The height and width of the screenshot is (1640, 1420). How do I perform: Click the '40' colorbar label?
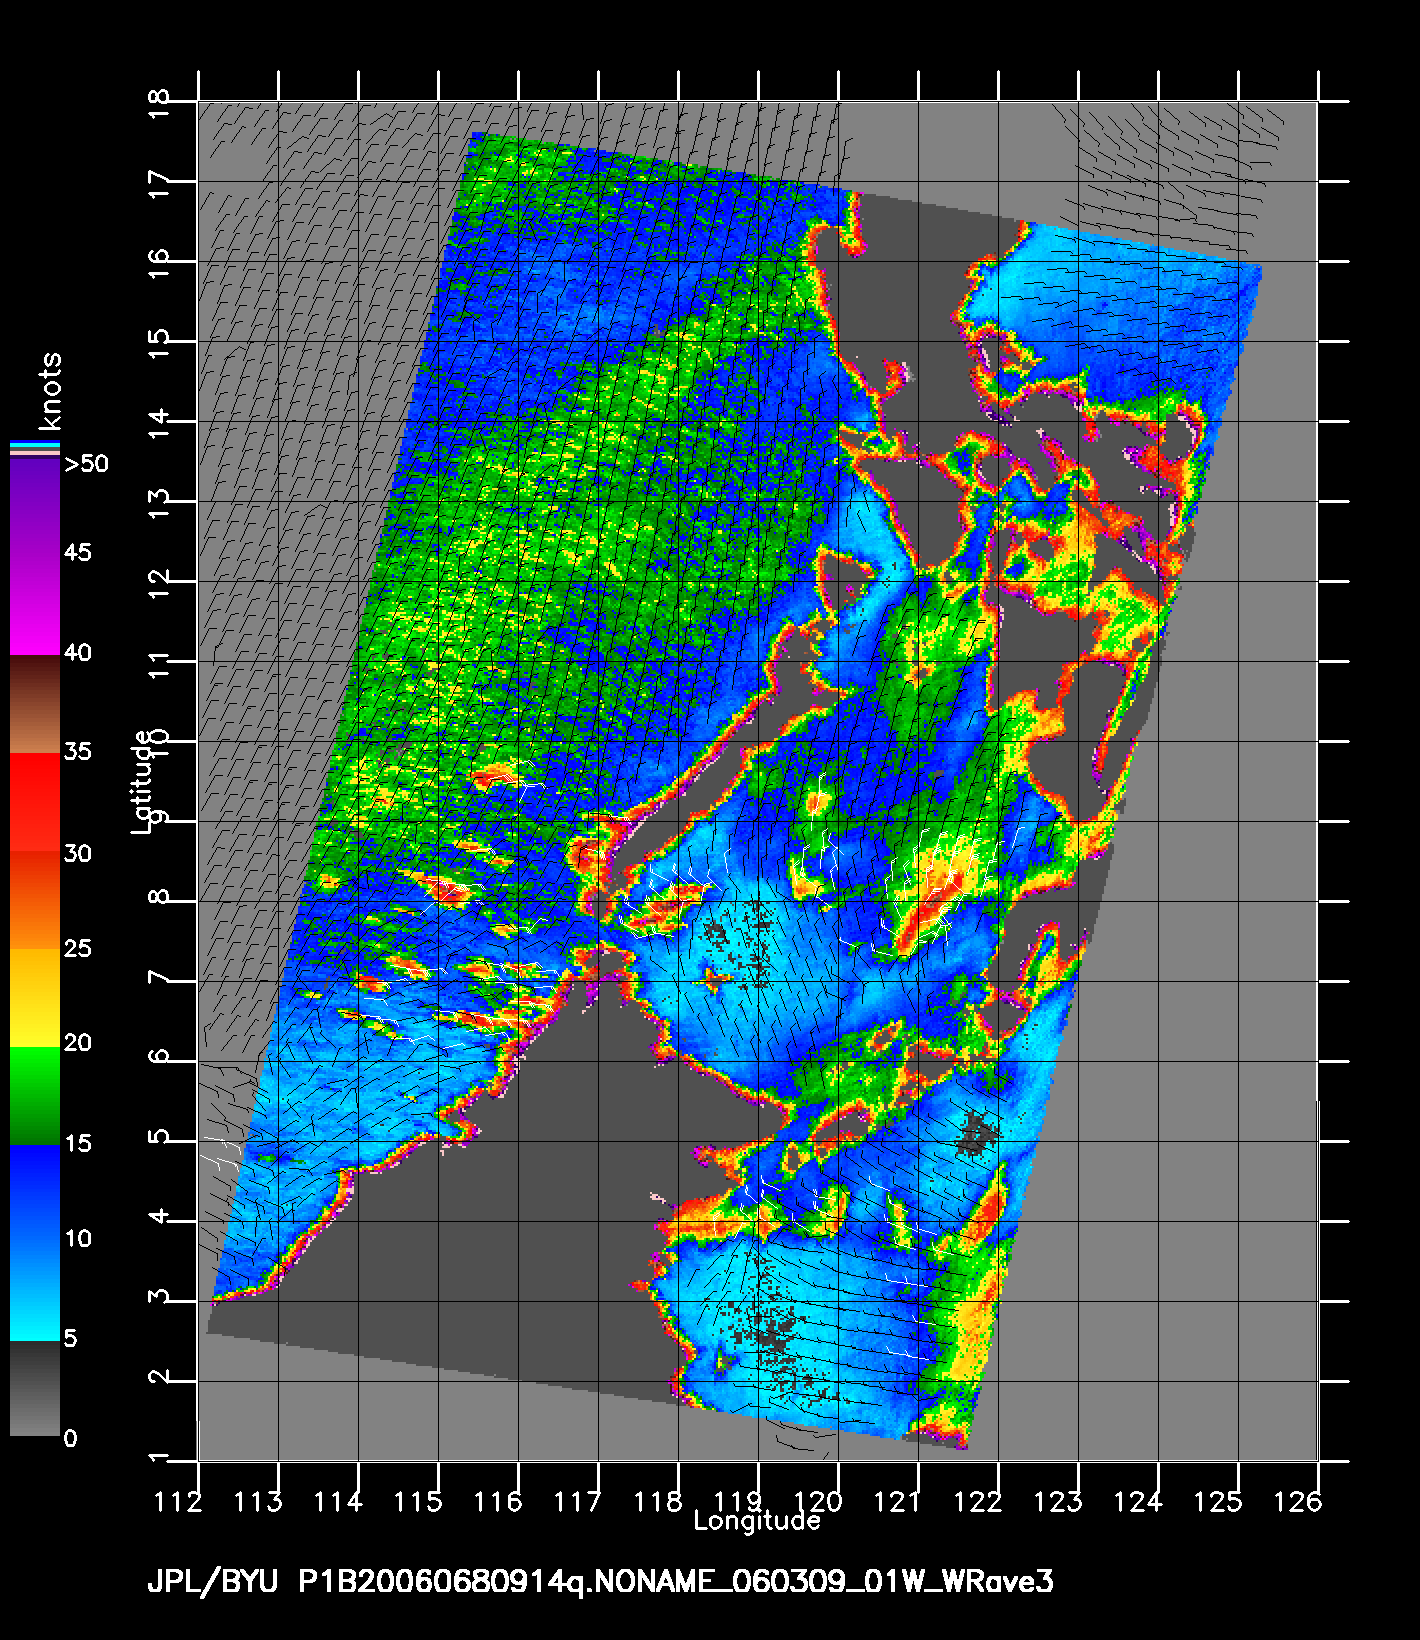78,653
